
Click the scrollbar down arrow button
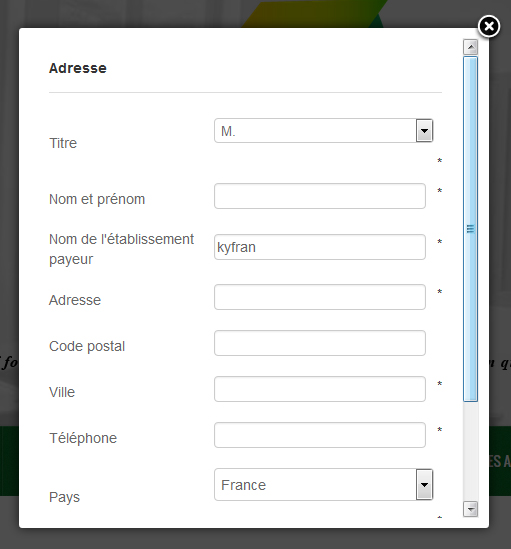(x=470, y=509)
